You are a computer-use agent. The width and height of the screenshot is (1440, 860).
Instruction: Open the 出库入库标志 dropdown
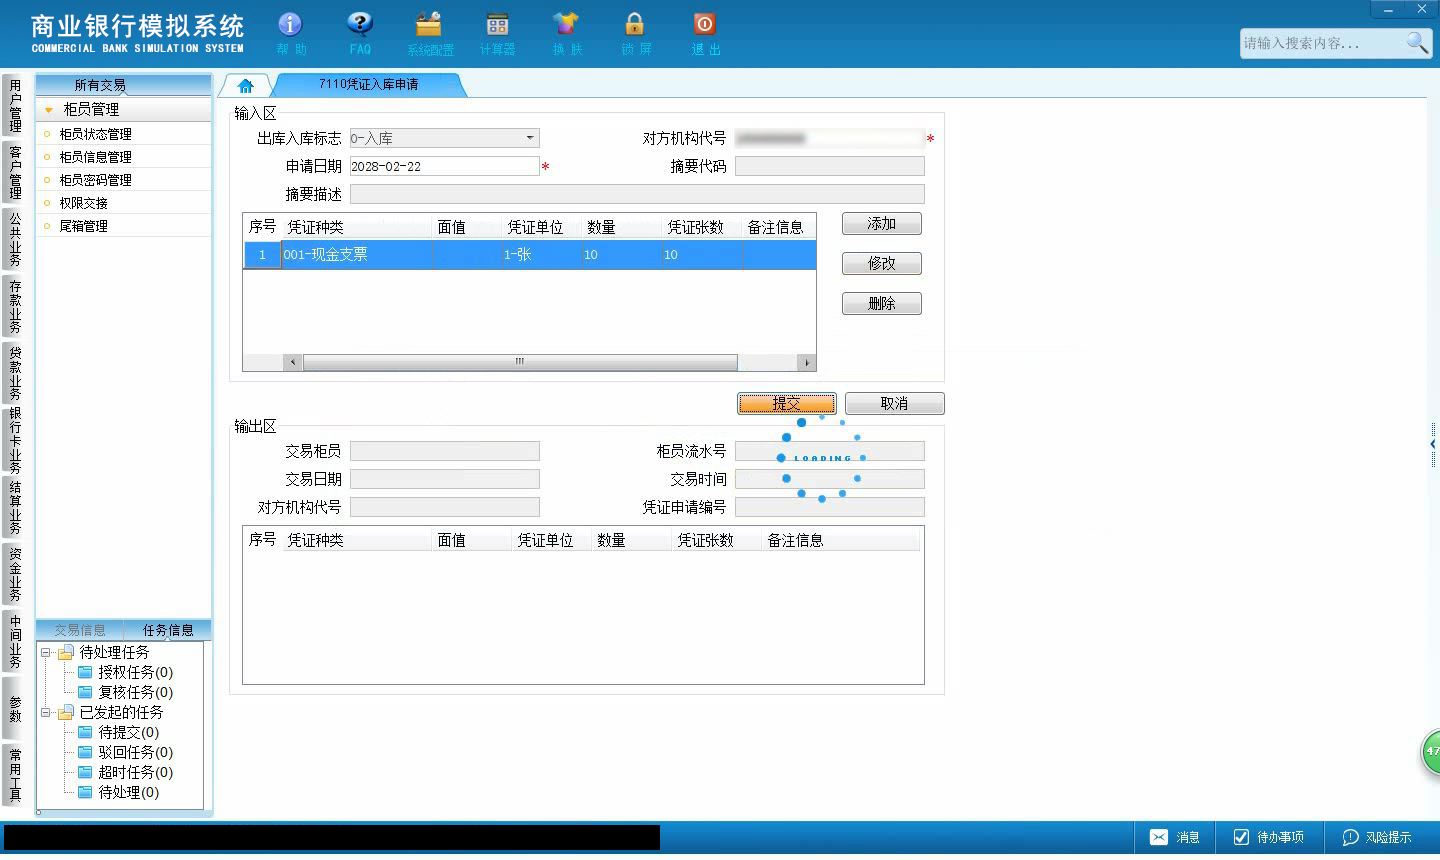(530, 138)
